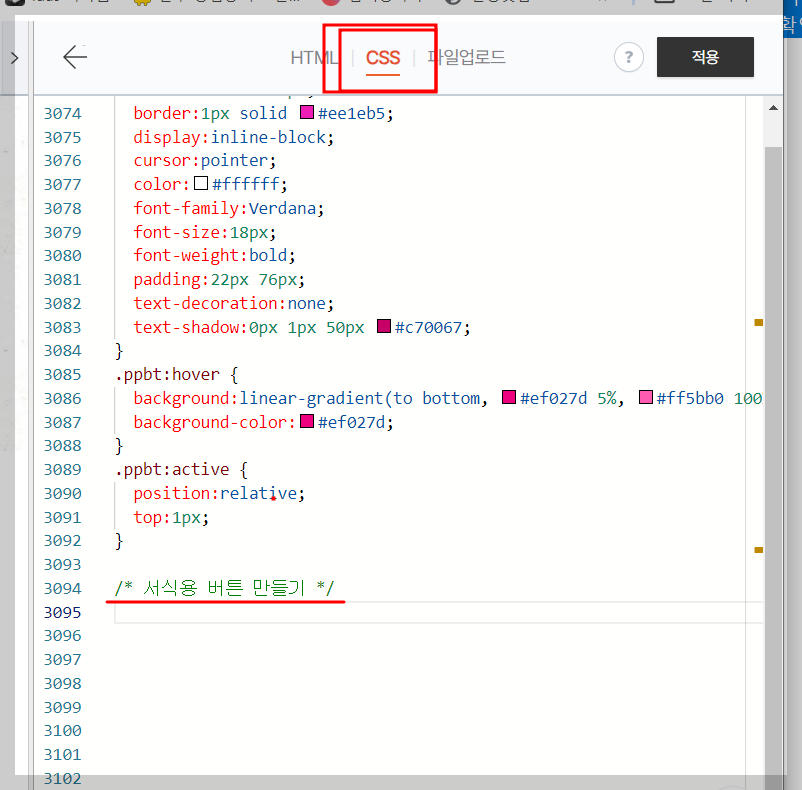The image size is (802, 790).
Task: Click the font-weight:bold line
Action: (214, 255)
